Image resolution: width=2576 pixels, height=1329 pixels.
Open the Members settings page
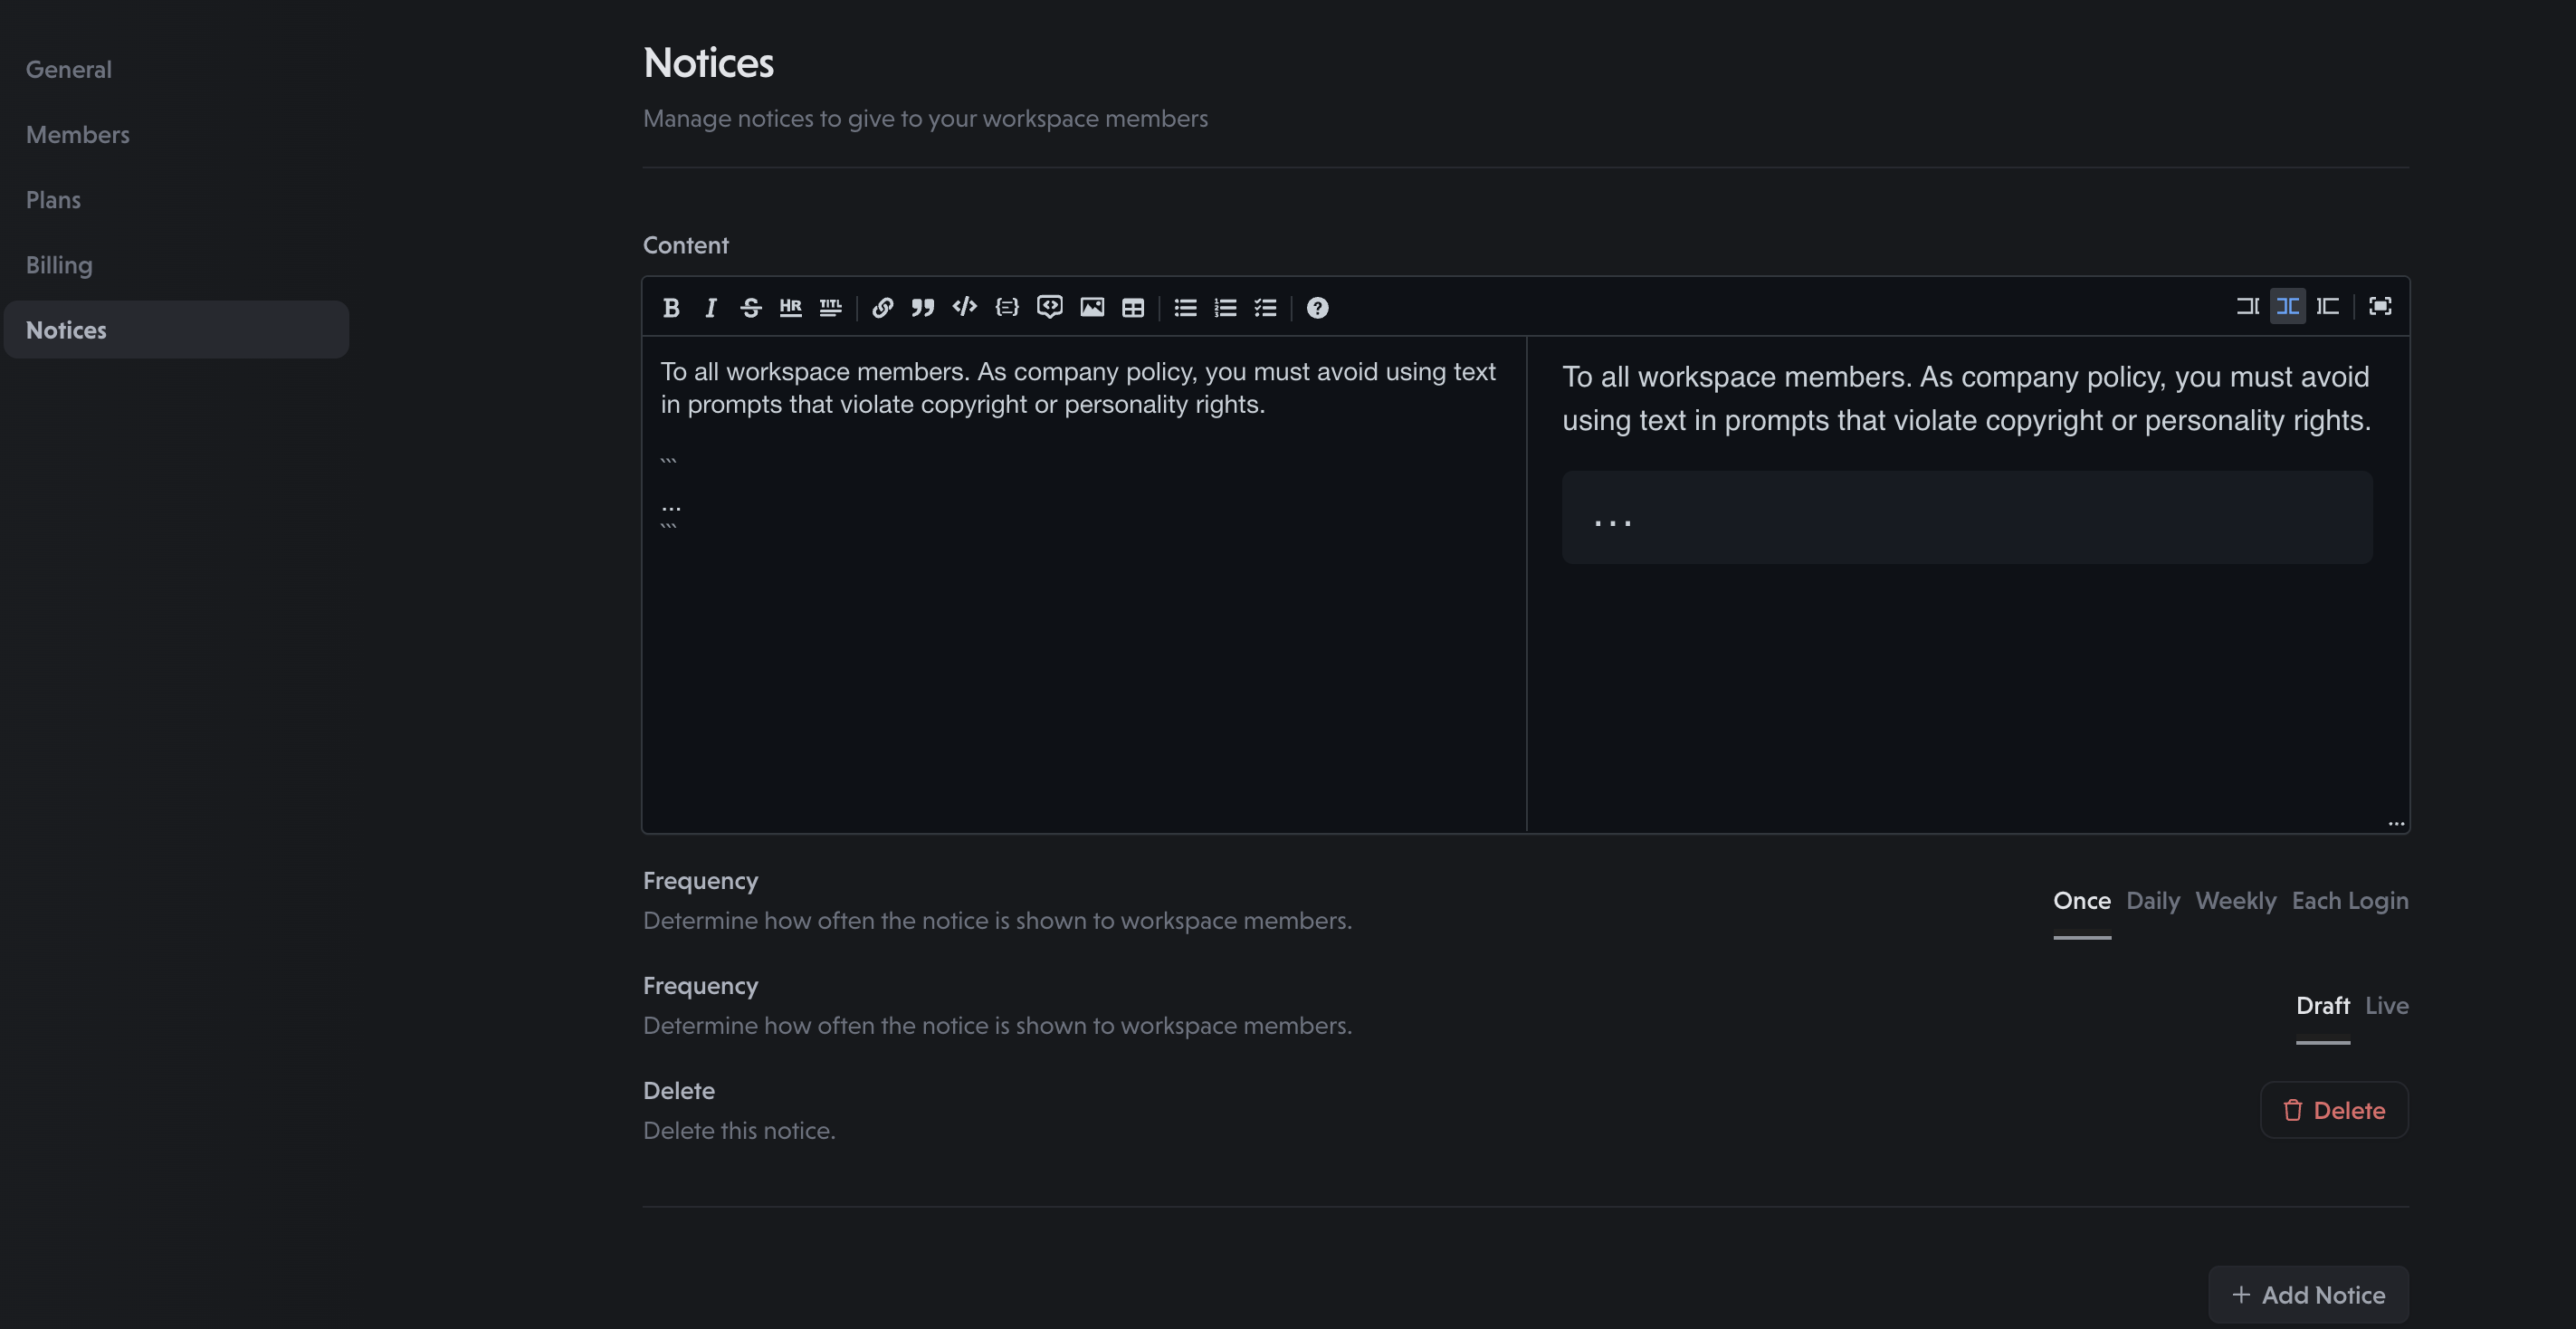point(78,134)
